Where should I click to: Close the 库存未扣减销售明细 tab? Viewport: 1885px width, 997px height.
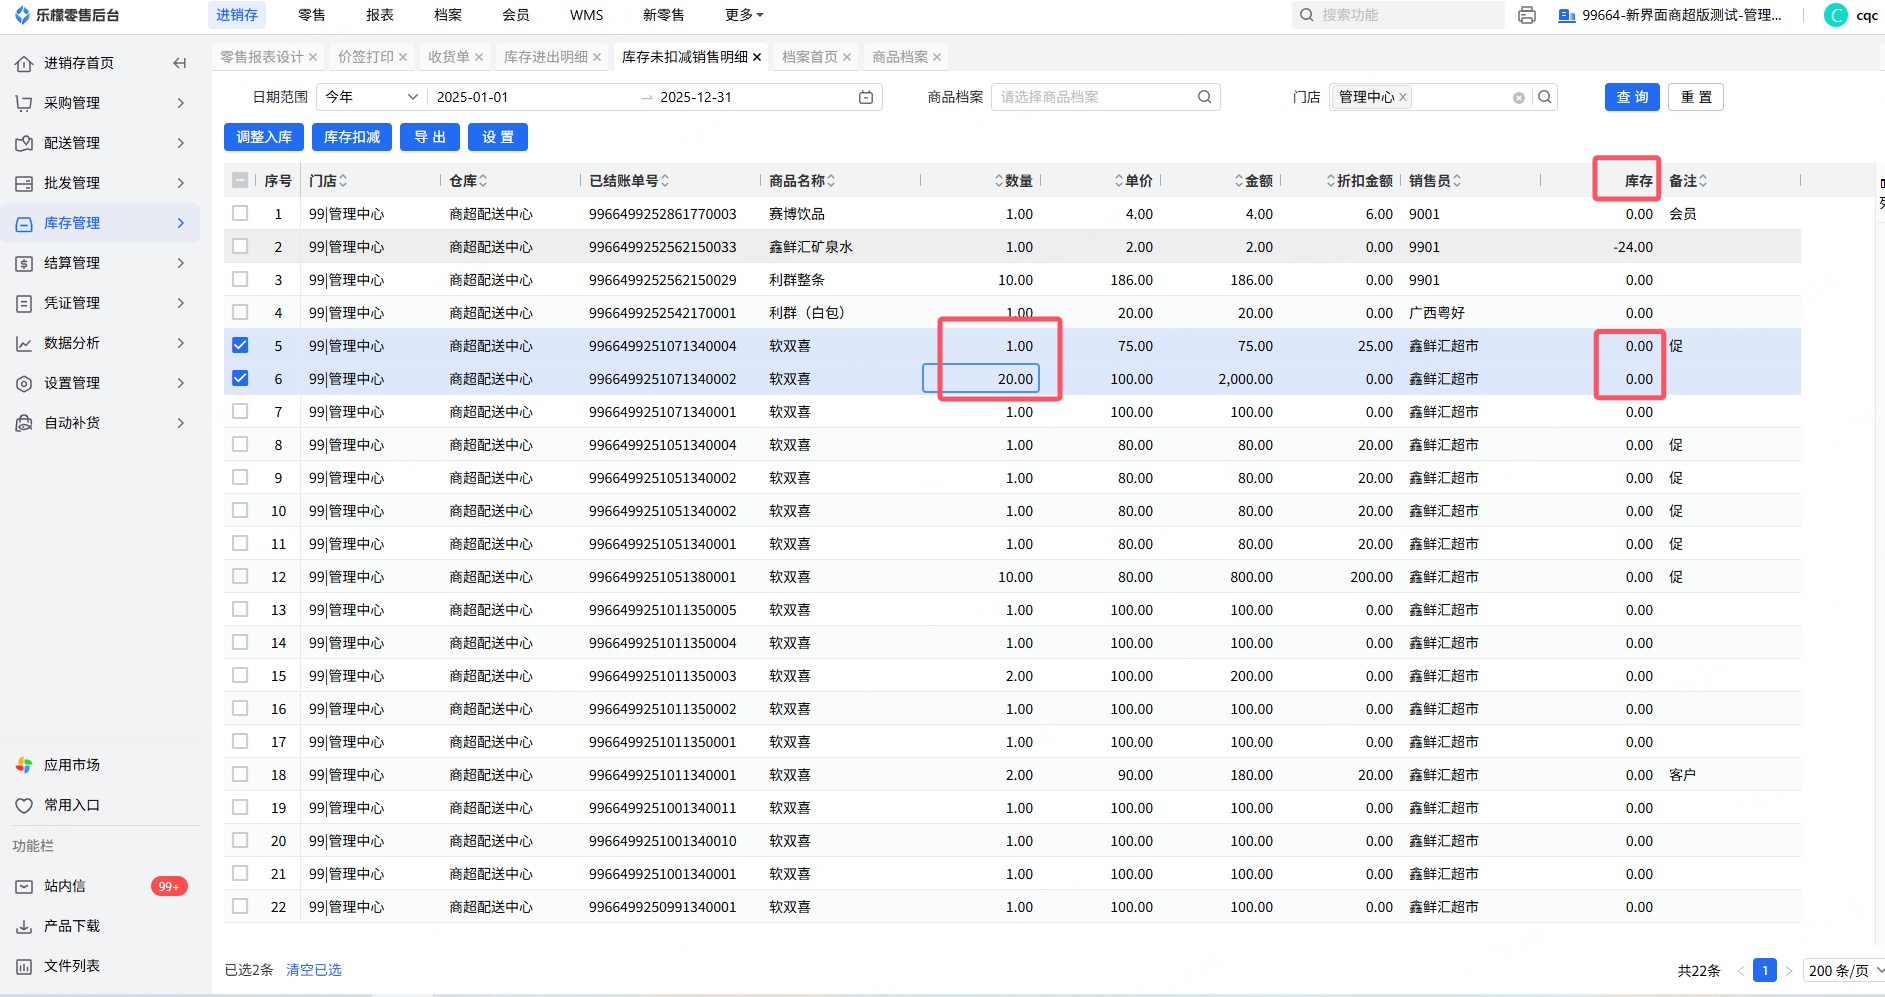[757, 57]
